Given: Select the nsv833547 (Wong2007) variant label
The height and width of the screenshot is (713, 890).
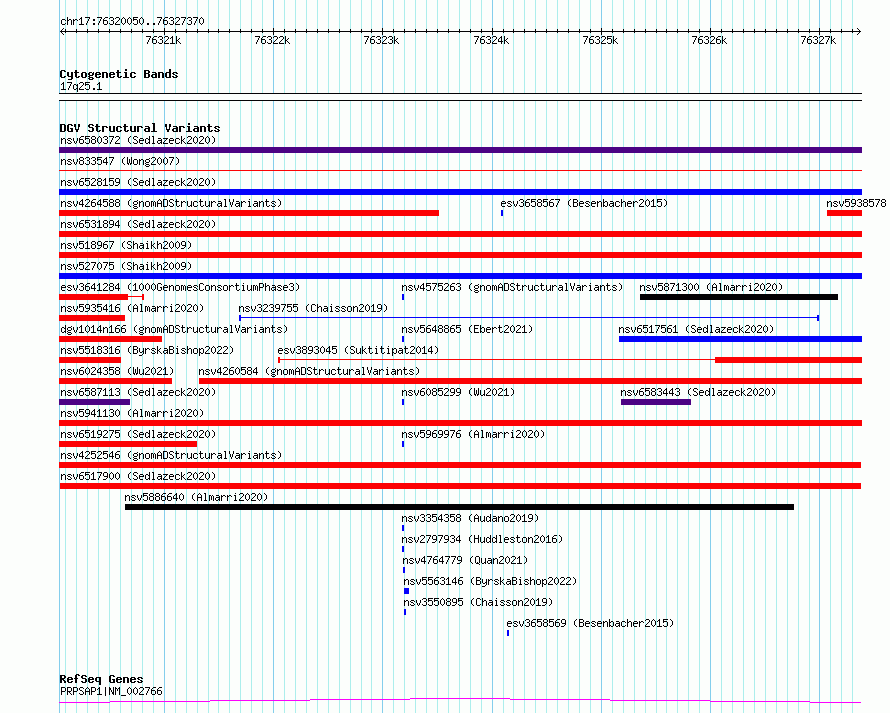Looking at the screenshot, I should point(120,161).
